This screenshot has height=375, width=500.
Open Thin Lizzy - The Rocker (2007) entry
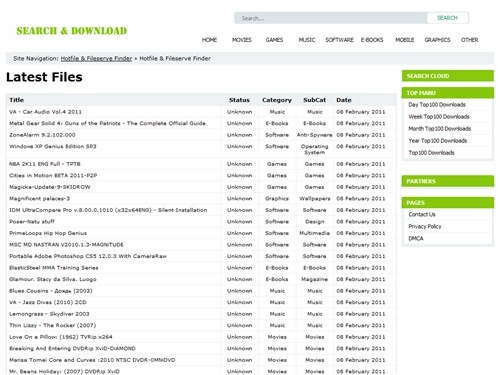tap(52, 325)
